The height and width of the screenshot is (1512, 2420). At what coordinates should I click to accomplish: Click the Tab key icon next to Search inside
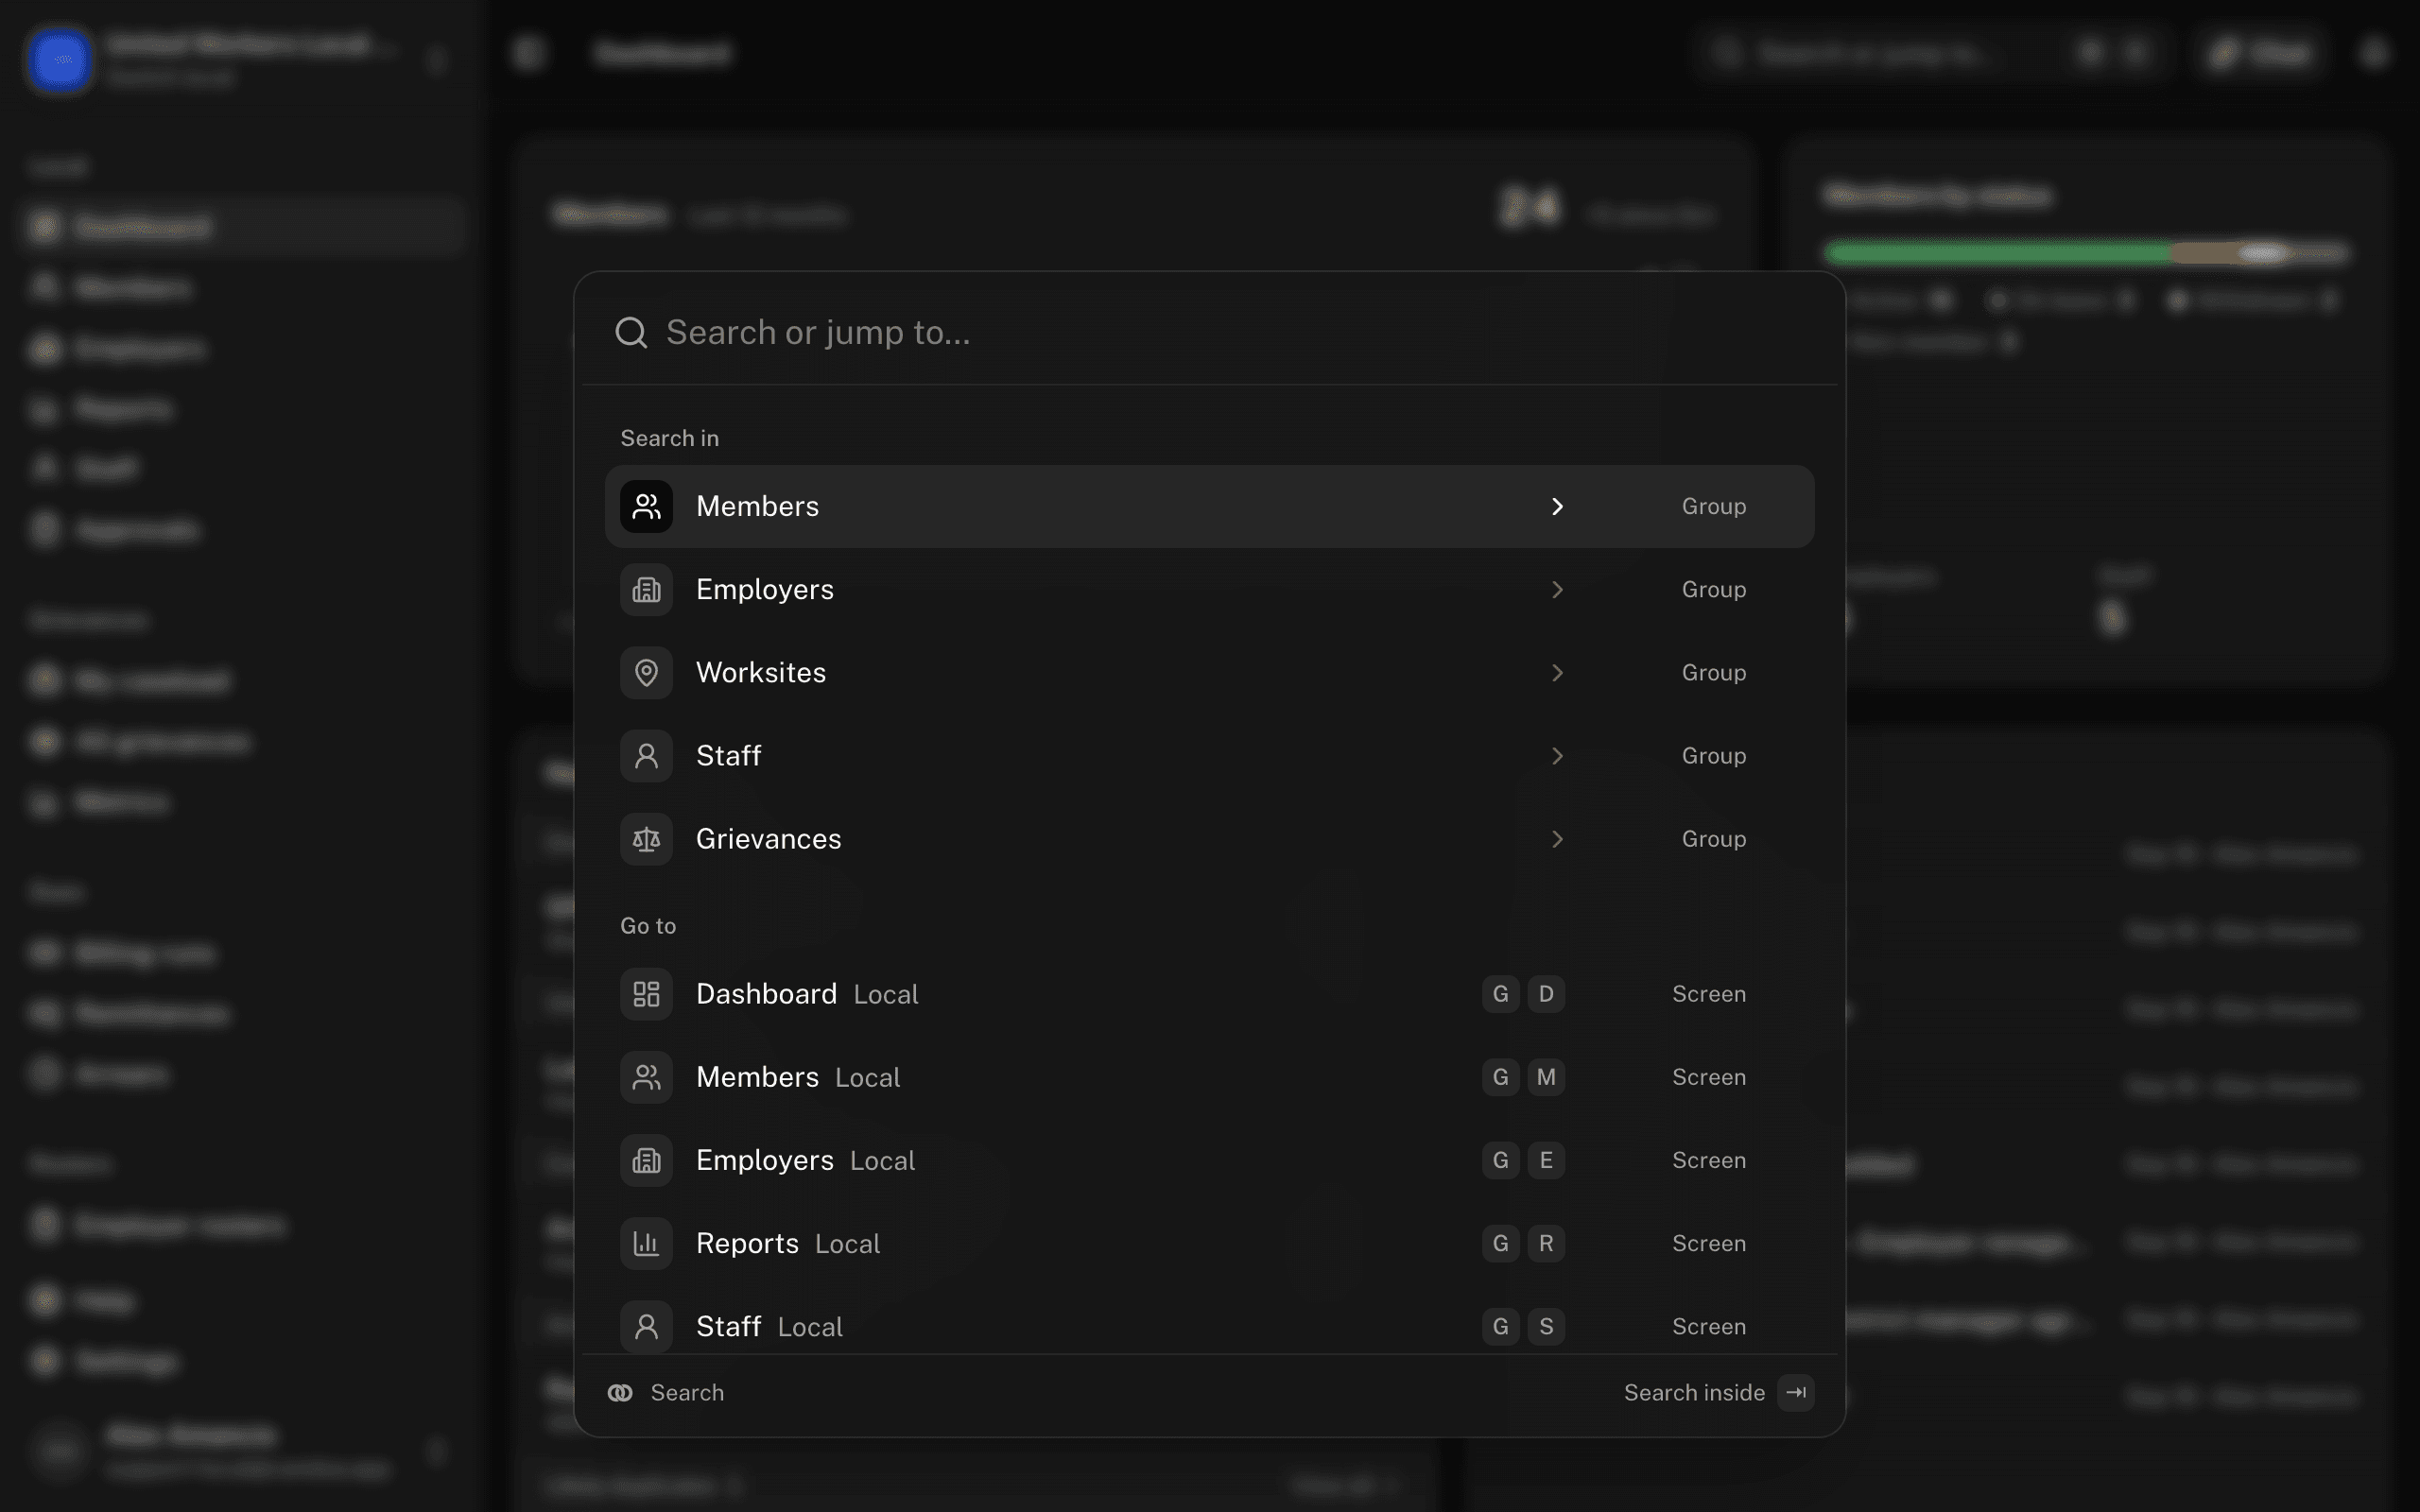(x=1796, y=1392)
